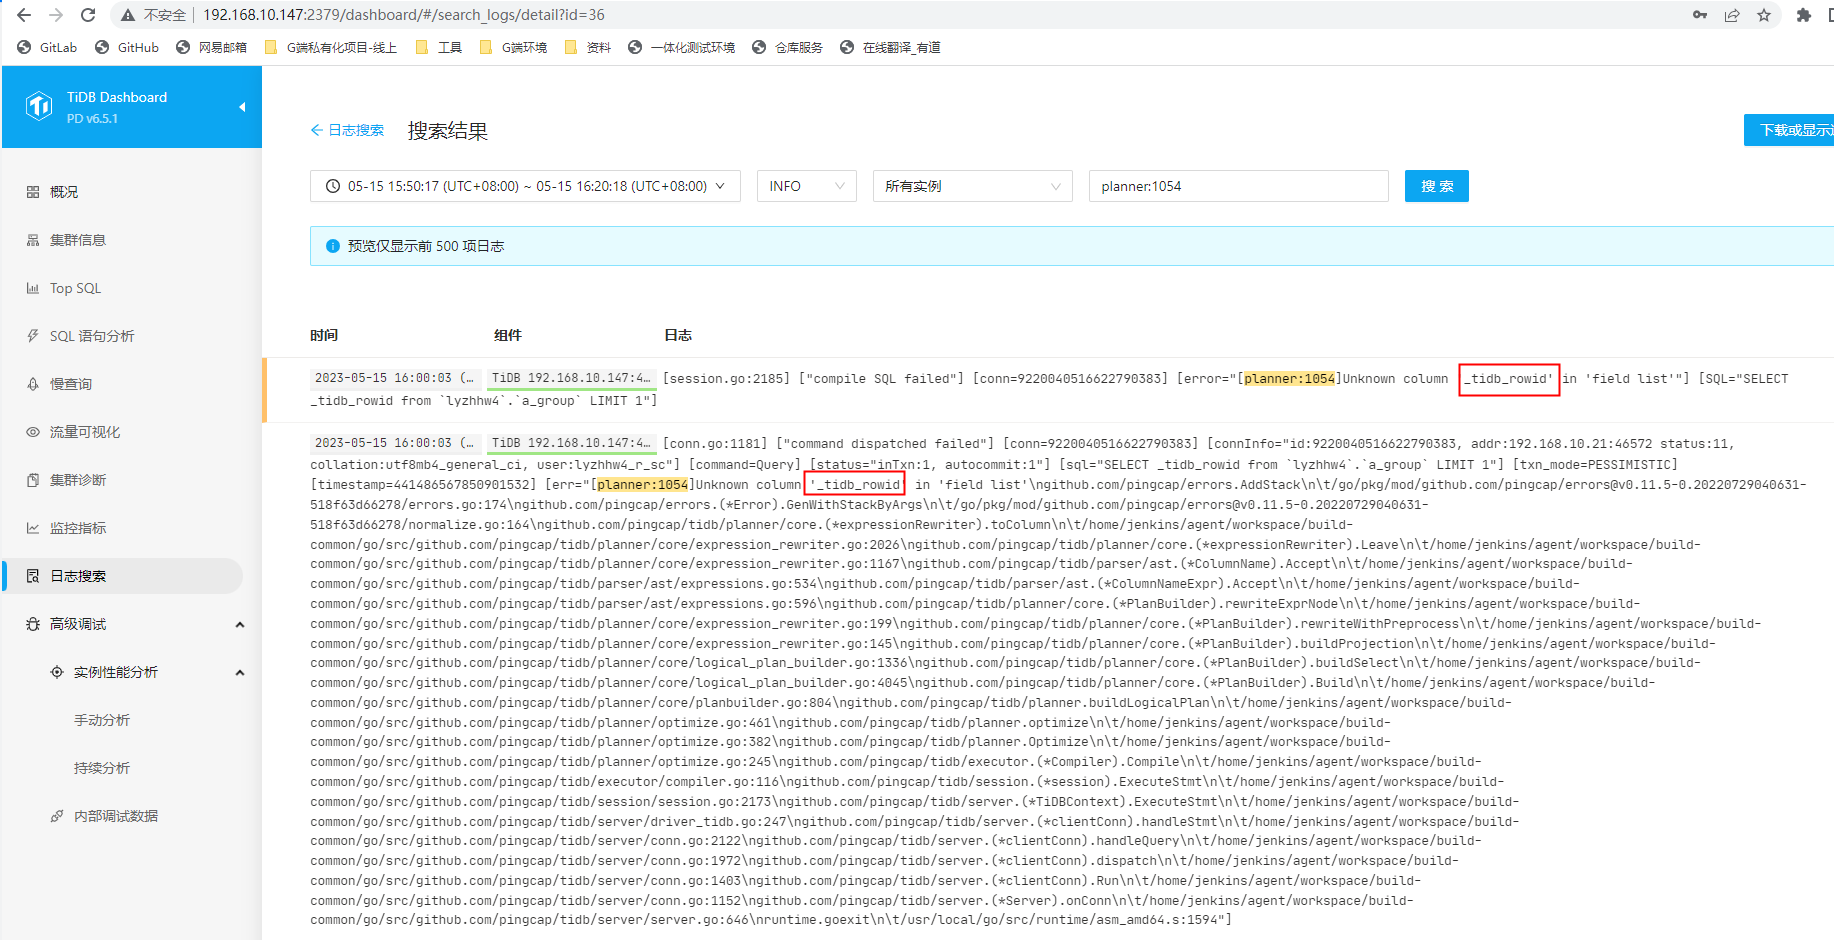Open 集群信息 in the sidebar
Screen dimensions: 1834x940
coord(77,240)
